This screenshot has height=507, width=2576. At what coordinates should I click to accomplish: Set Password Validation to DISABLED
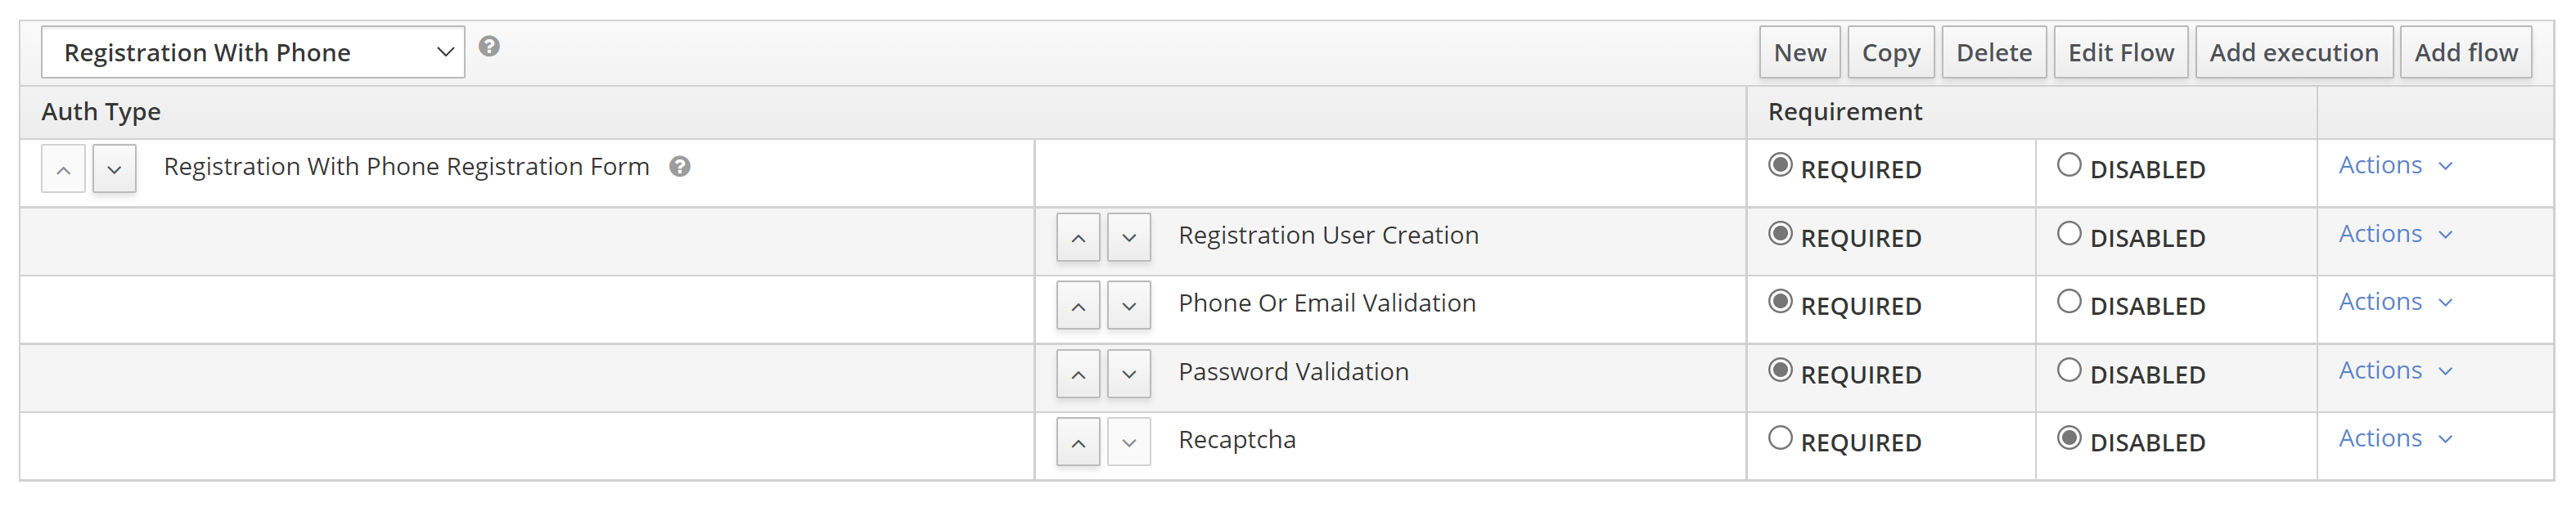(2068, 370)
